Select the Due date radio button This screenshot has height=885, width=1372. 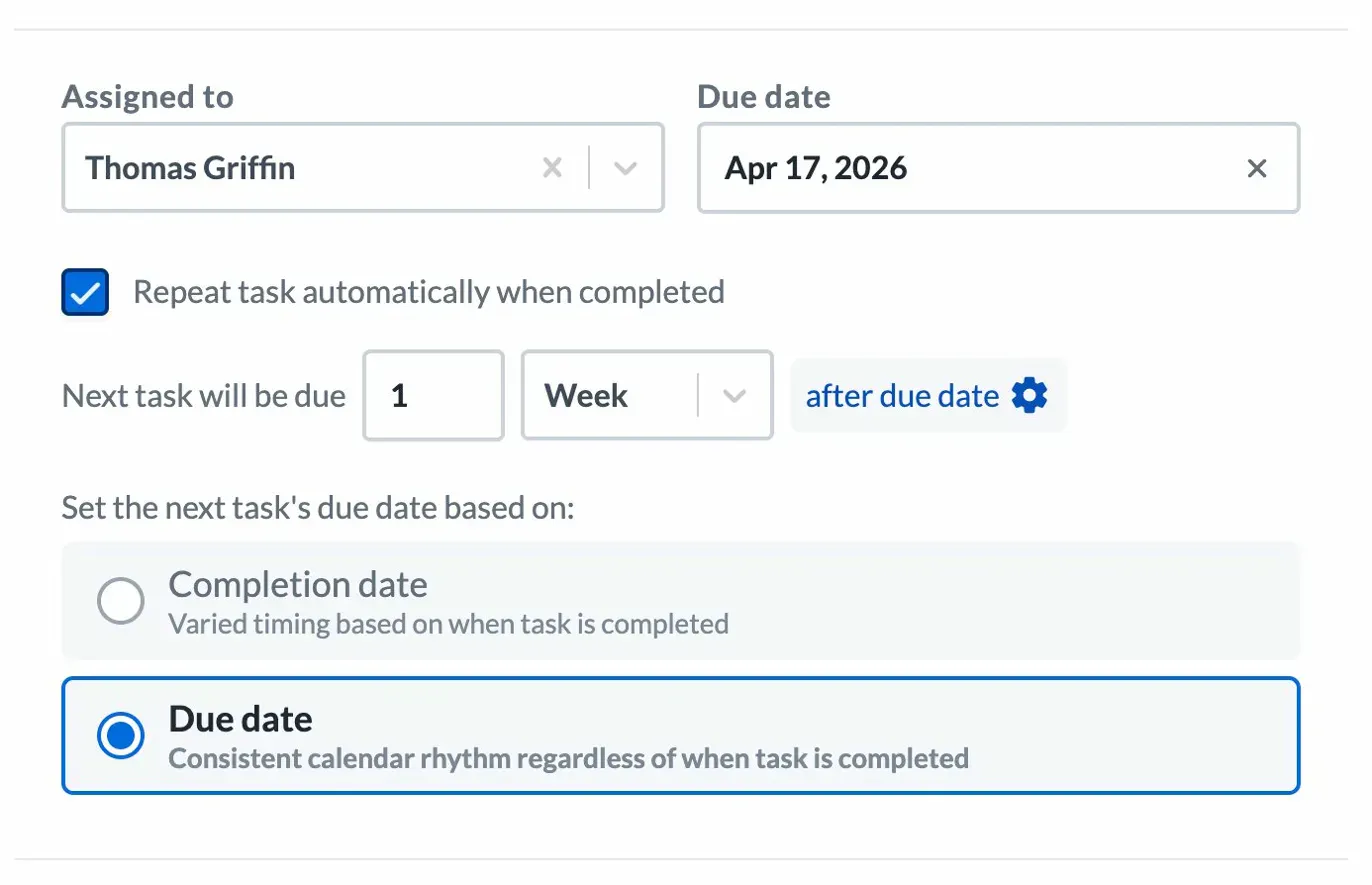pyautogui.click(x=120, y=737)
